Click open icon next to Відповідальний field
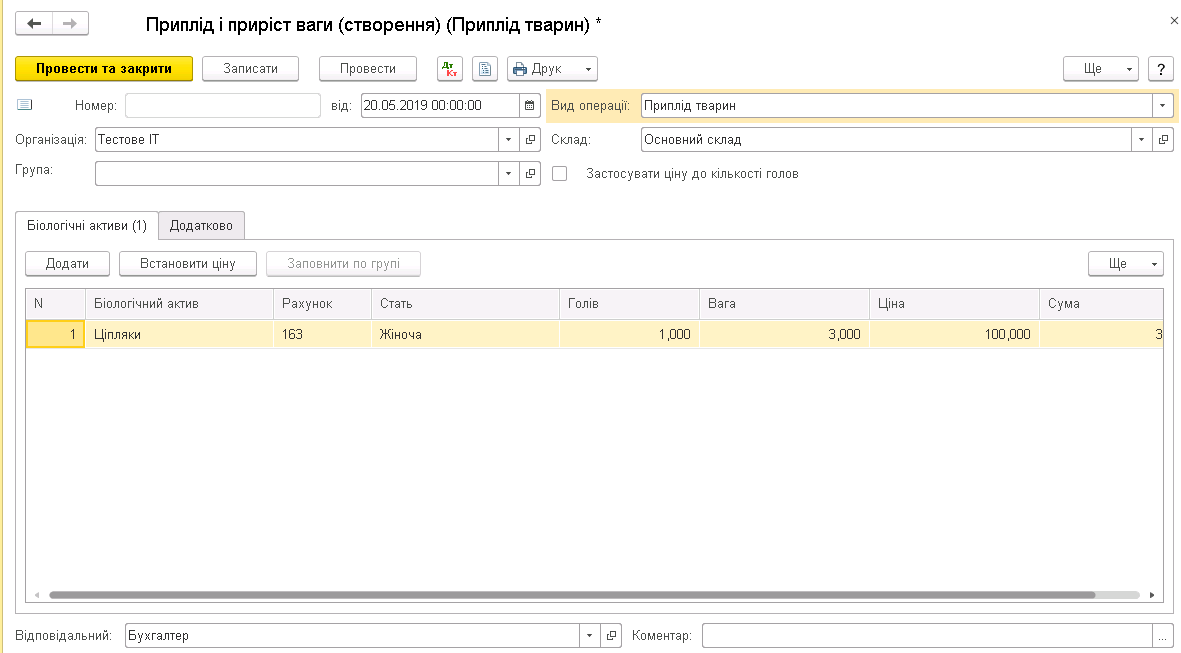The height and width of the screenshot is (653, 1181). point(611,636)
